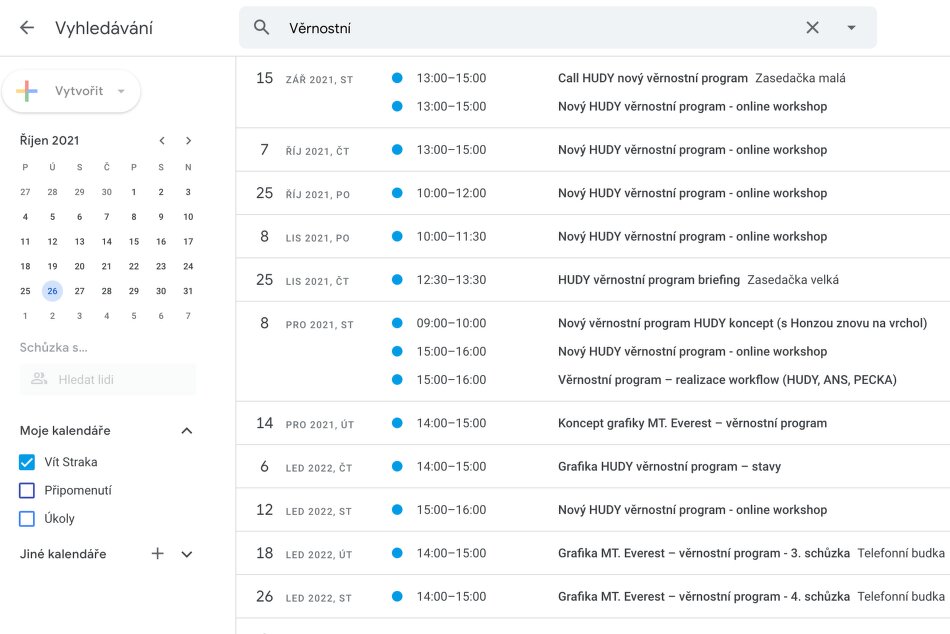The image size is (950, 634).
Task: Enable the Úkoly calendar checkbox
Action: [x=27, y=519]
